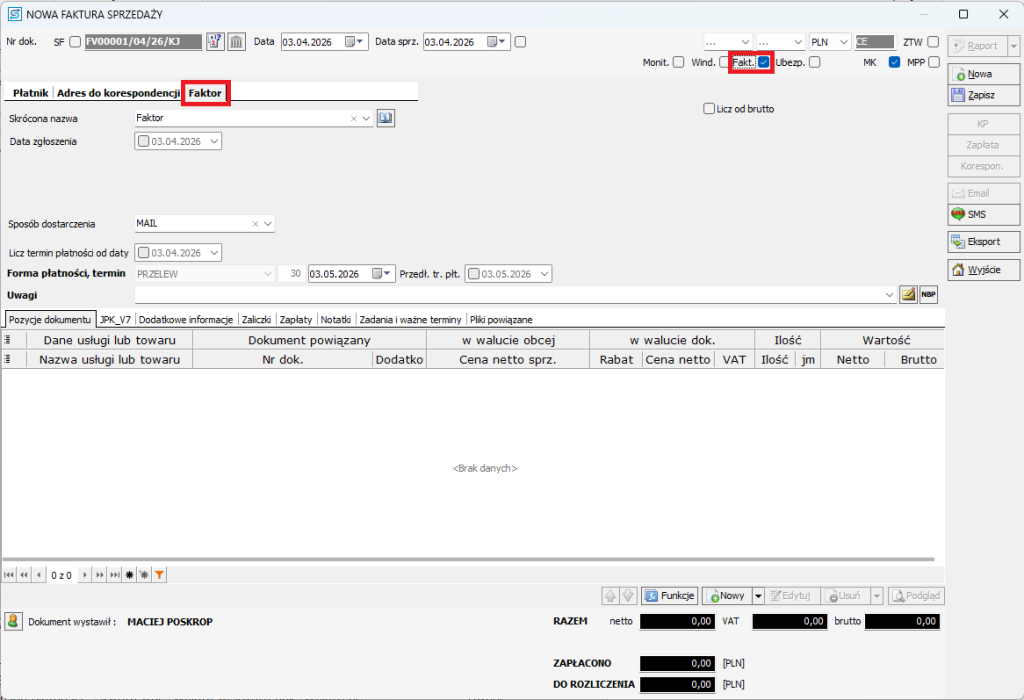Click into the Uwagi text field
The width and height of the screenshot is (1024, 700).
(510, 294)
